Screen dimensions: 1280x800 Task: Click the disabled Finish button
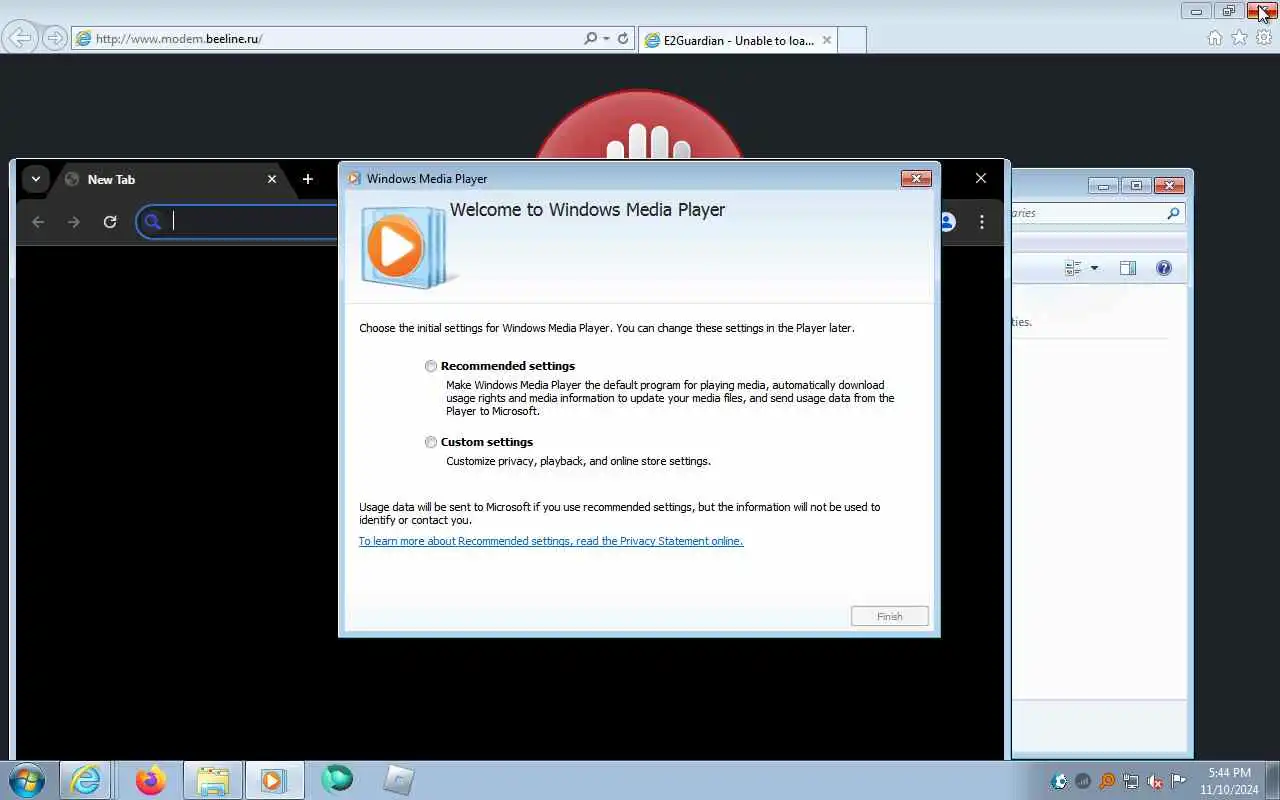pyautogui.click(x=890, y=616)
